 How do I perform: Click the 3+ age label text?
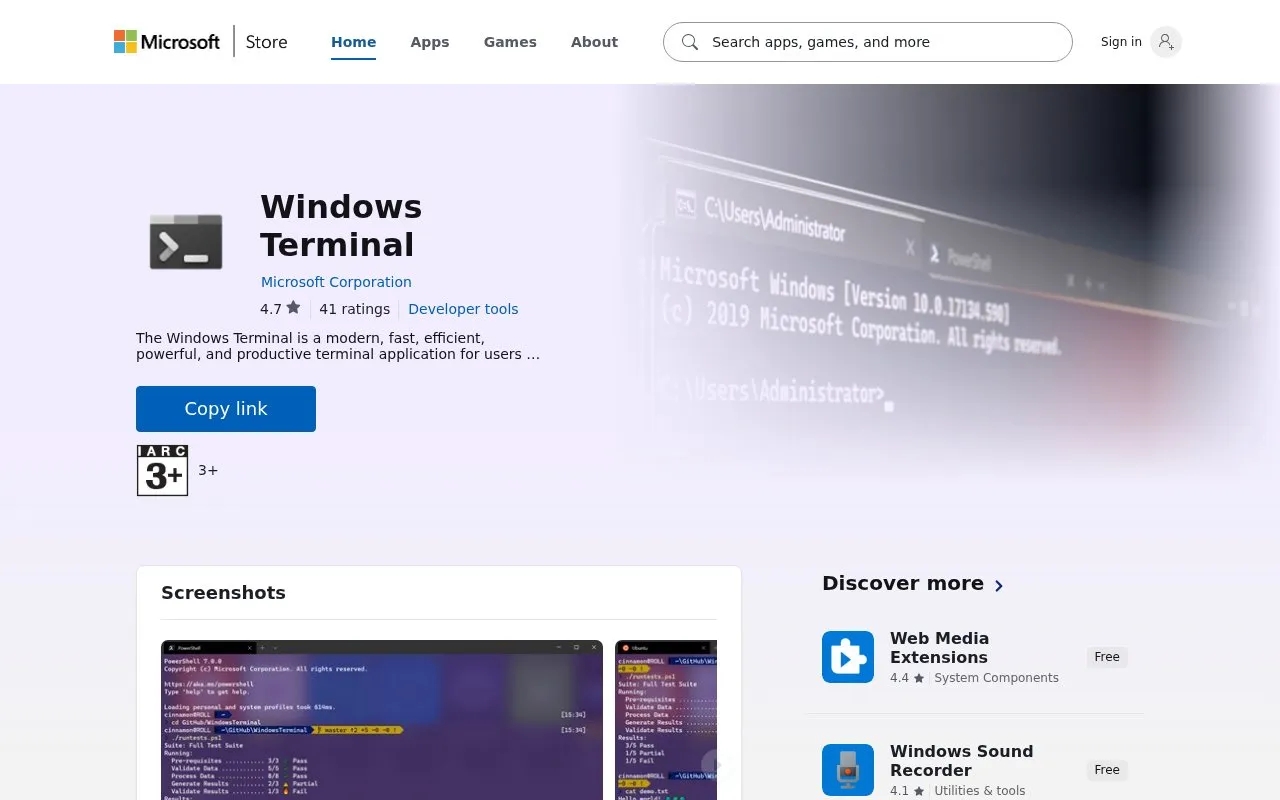click(x=208, y=470)
